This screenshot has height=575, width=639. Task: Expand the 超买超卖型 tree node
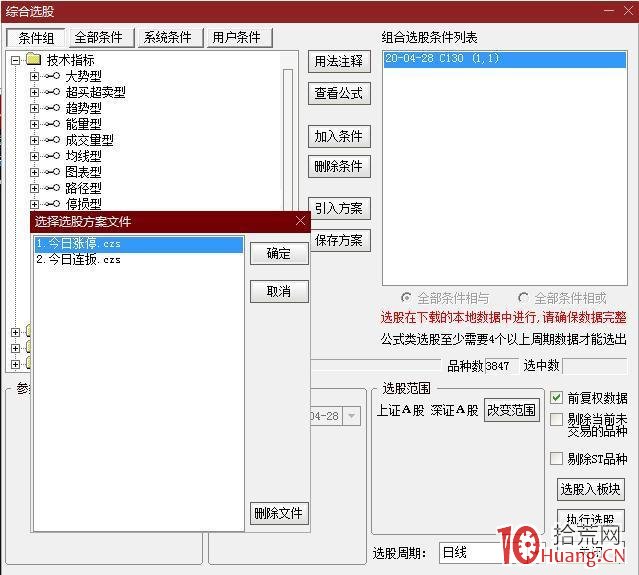tap(34, 92)
